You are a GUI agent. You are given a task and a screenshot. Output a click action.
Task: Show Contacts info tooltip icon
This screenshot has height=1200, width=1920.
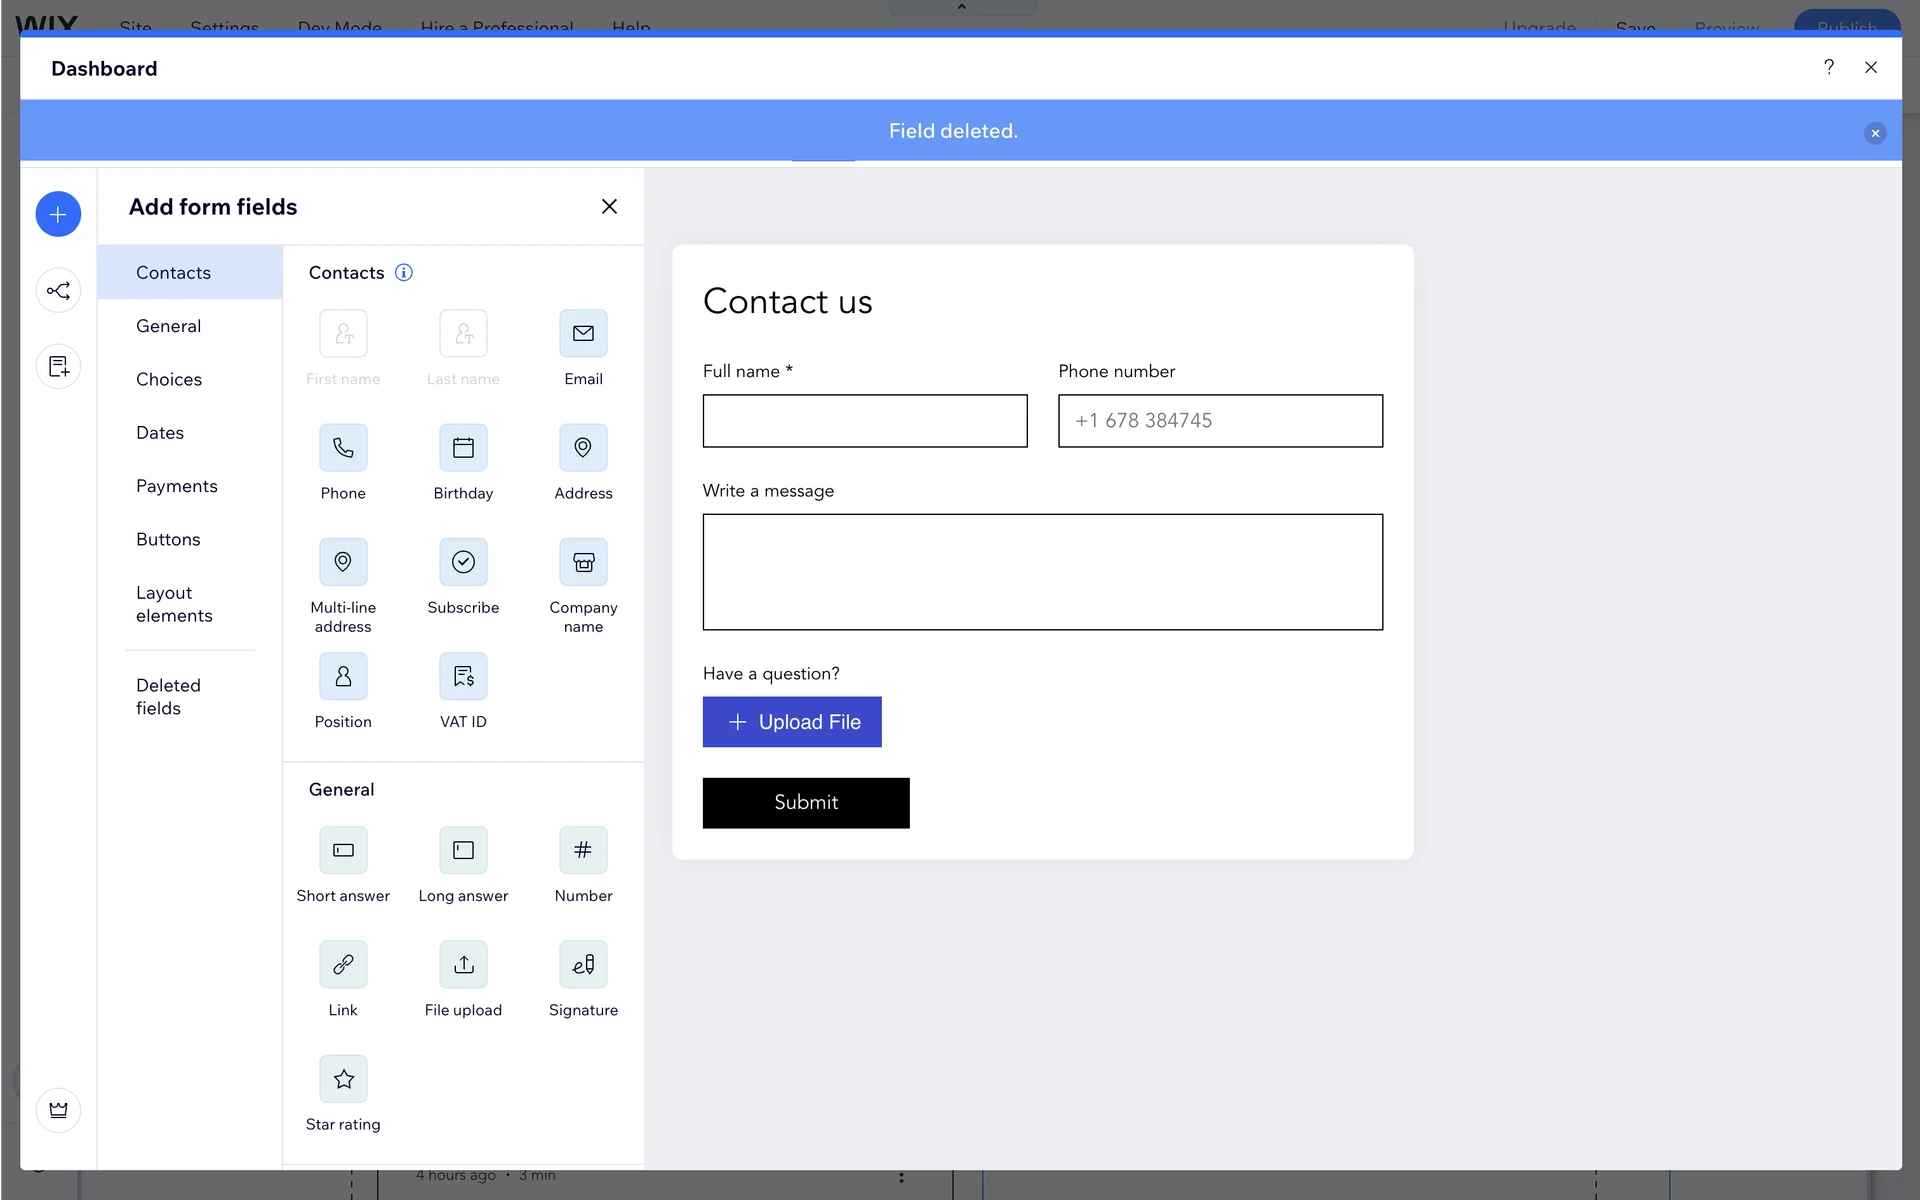coord(404,273)
